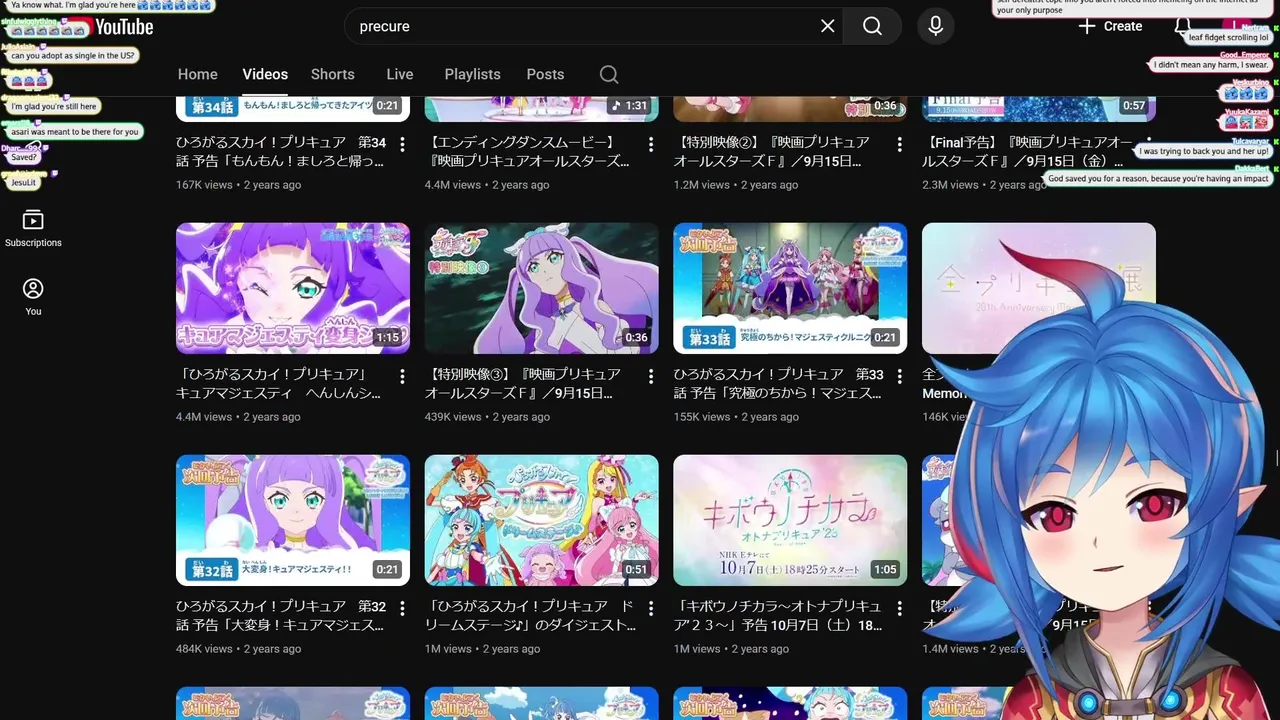Open the title ひろがるスカイ！プリキュア 第34話 予告

[281, 152]
